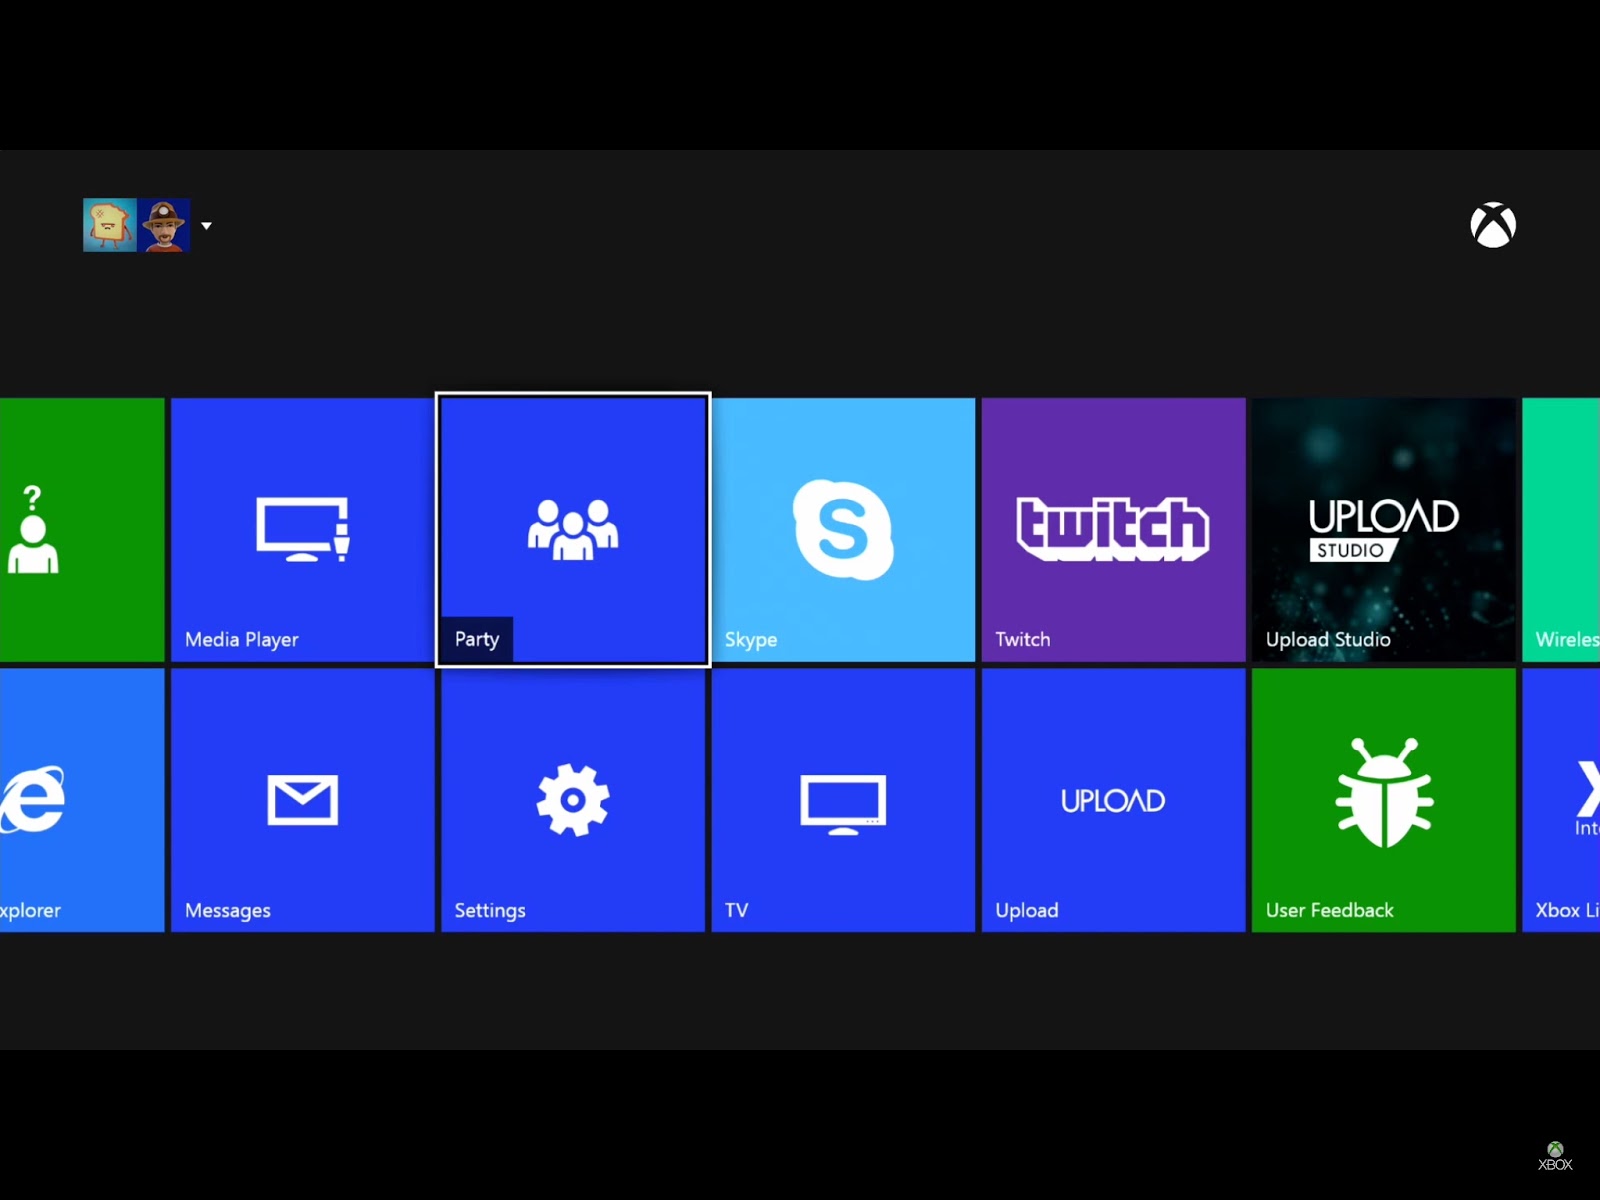Viewport: 1600px width, 1200px height.
Task: Click the 'Upload' tile label
Action: [x=1027, y=911]
